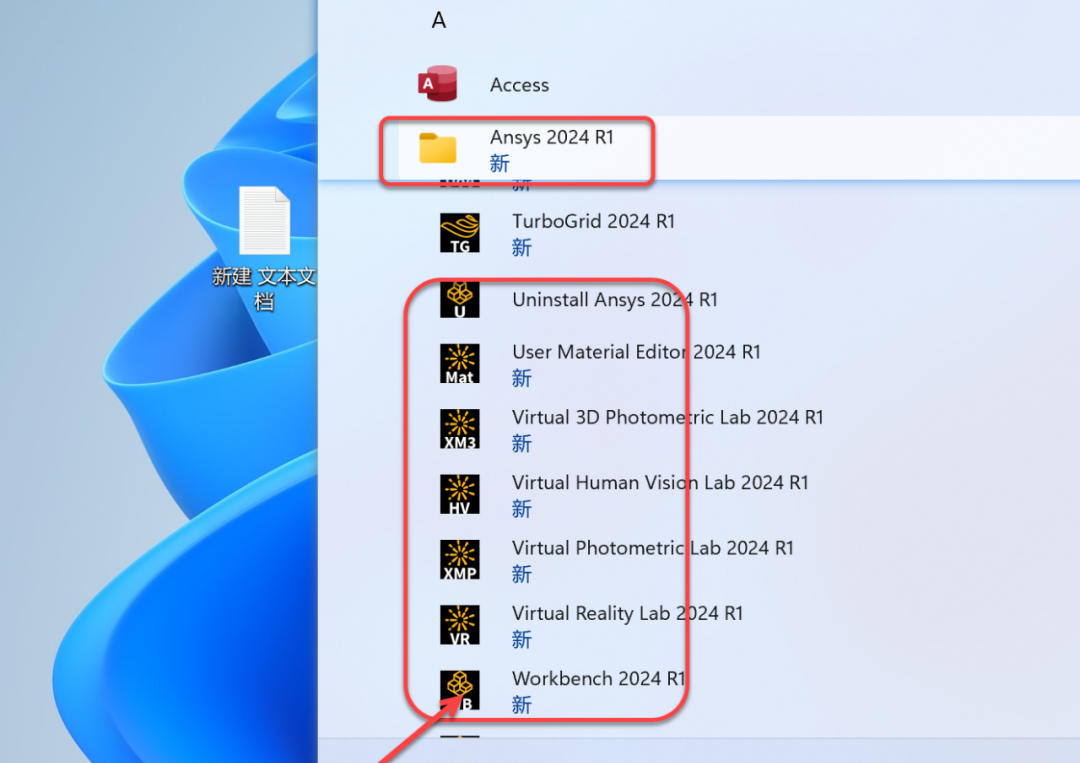Click "Virtual Reality Lab 2024 R1" text
Image resolution: width=1080 pixels, height=763 pixels.
627,614
